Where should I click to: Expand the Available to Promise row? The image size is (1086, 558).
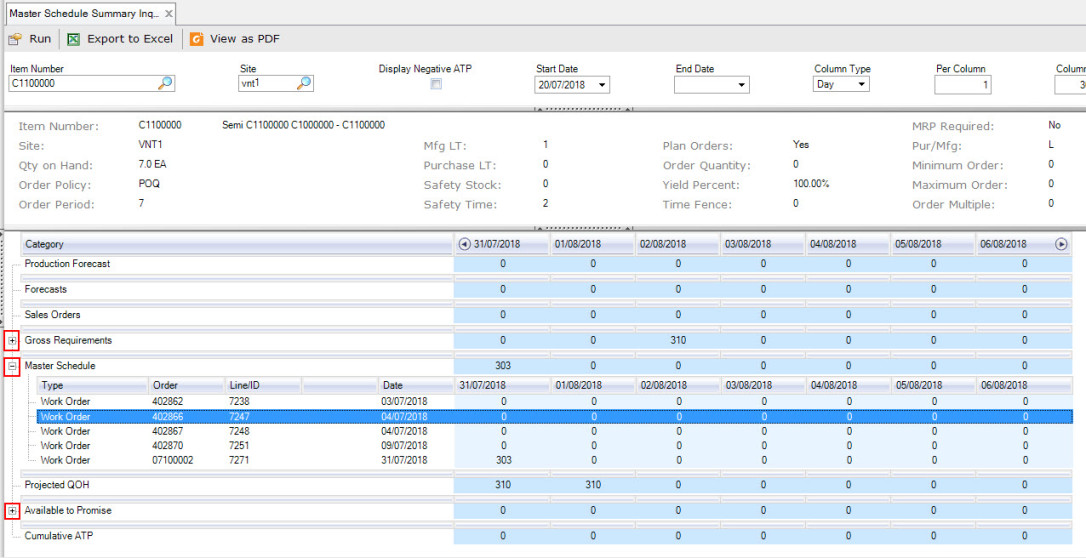pyautogui.click(x=12, y=510)
